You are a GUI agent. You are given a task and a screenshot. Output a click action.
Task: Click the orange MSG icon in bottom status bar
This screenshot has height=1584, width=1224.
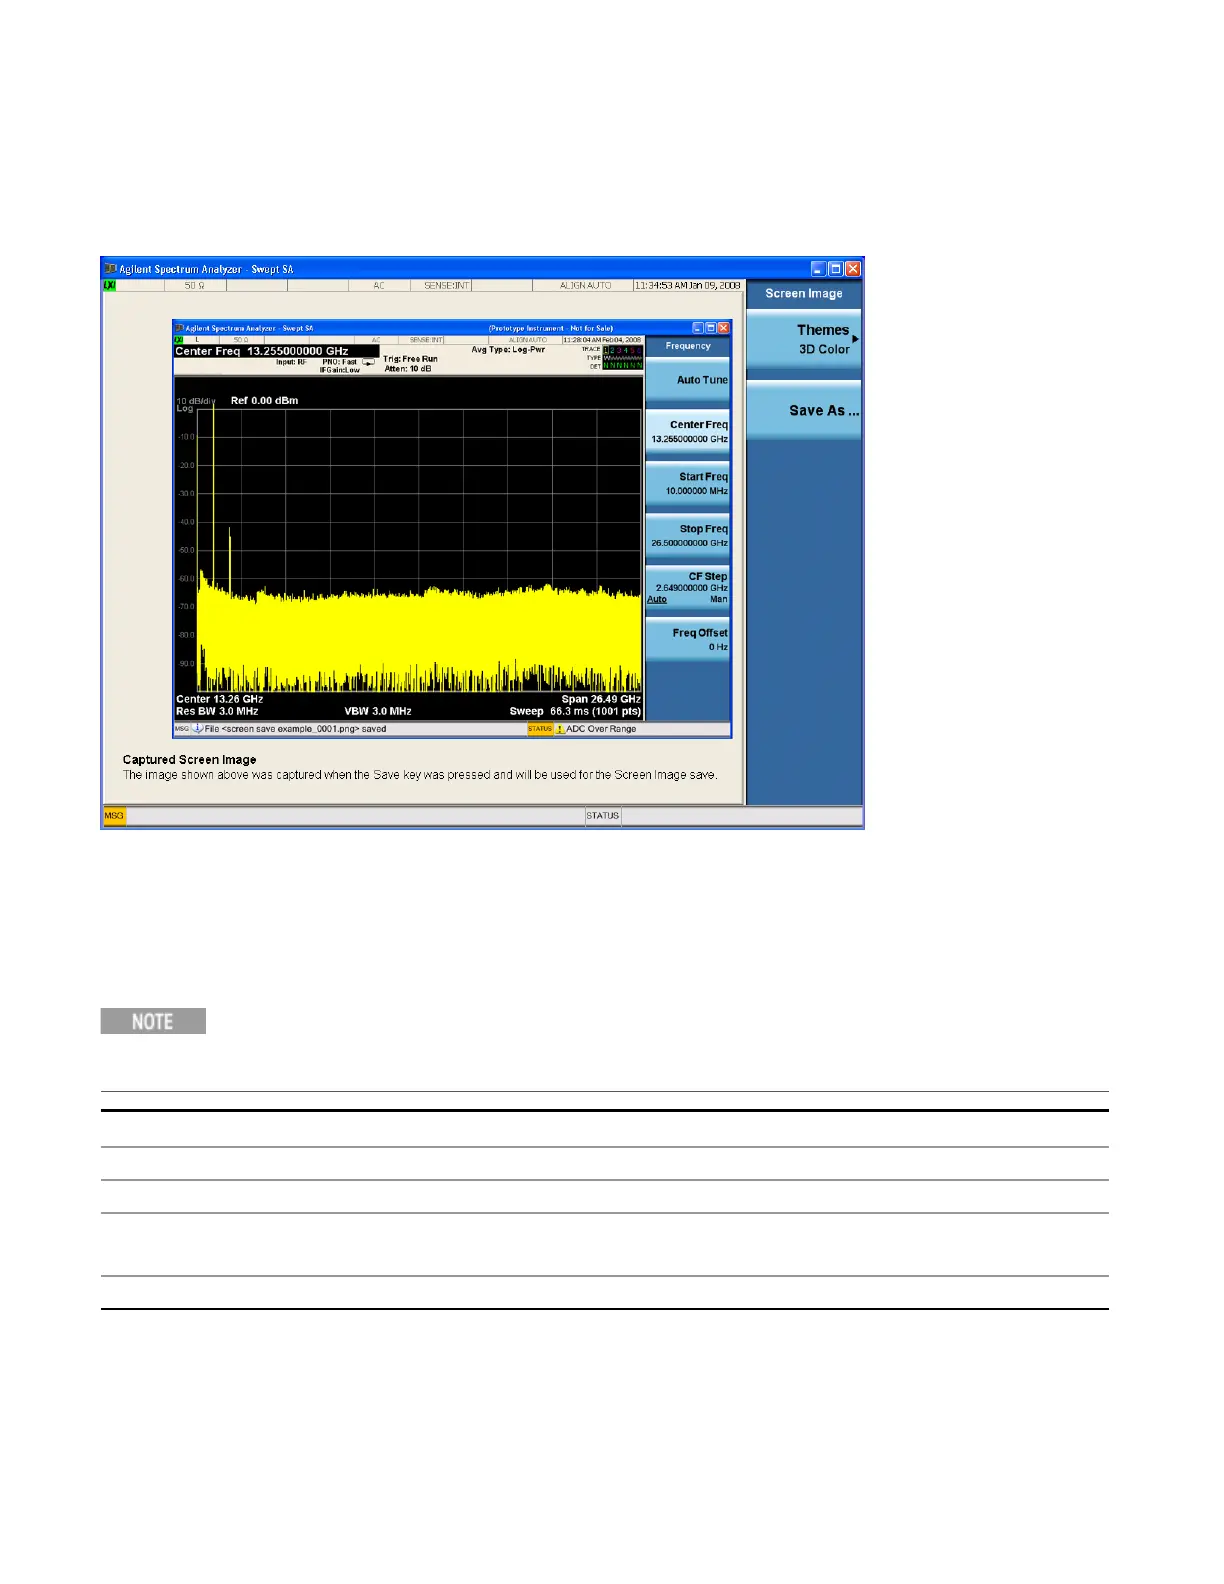click(114, 816)
